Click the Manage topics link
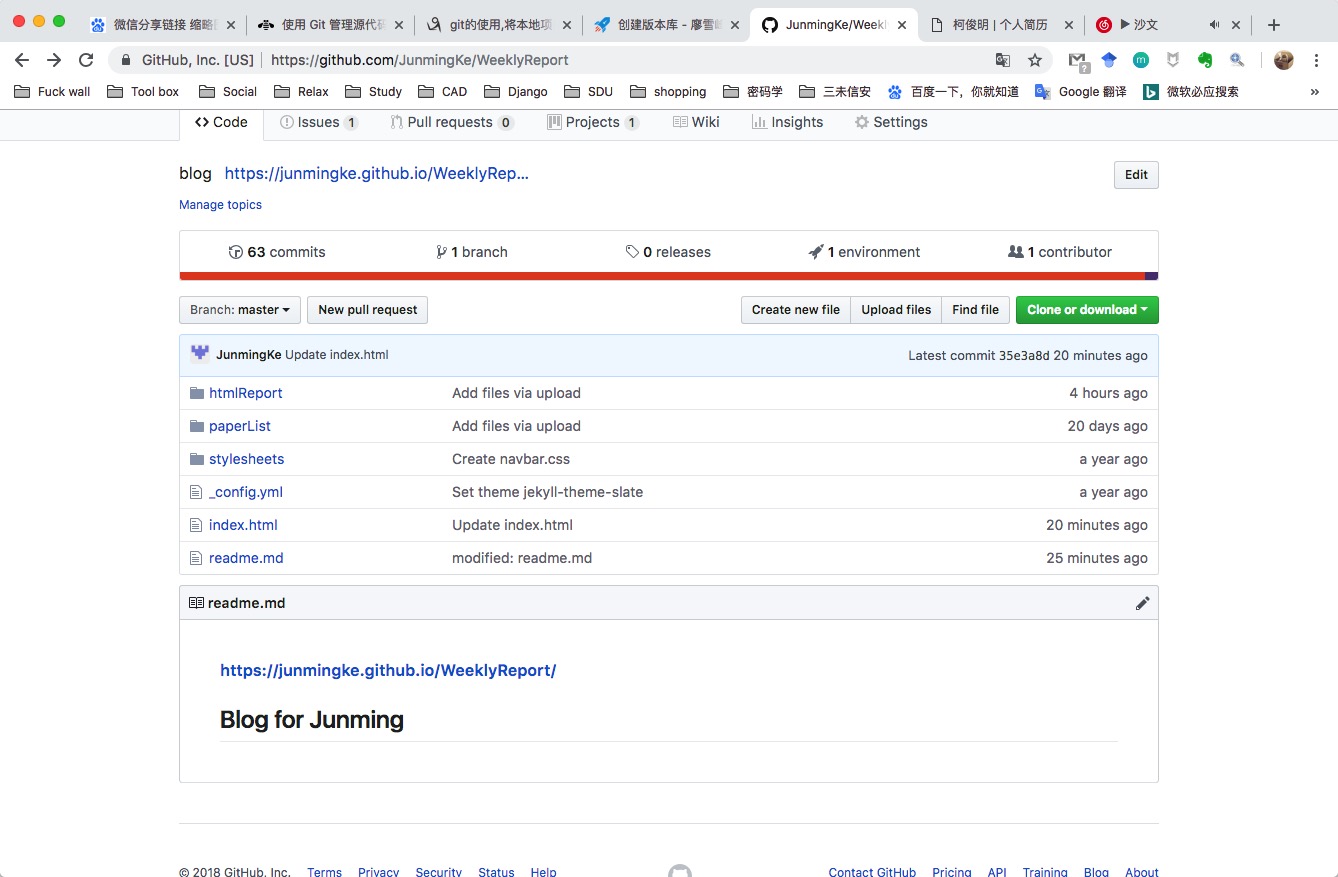 tap(220, 205)
